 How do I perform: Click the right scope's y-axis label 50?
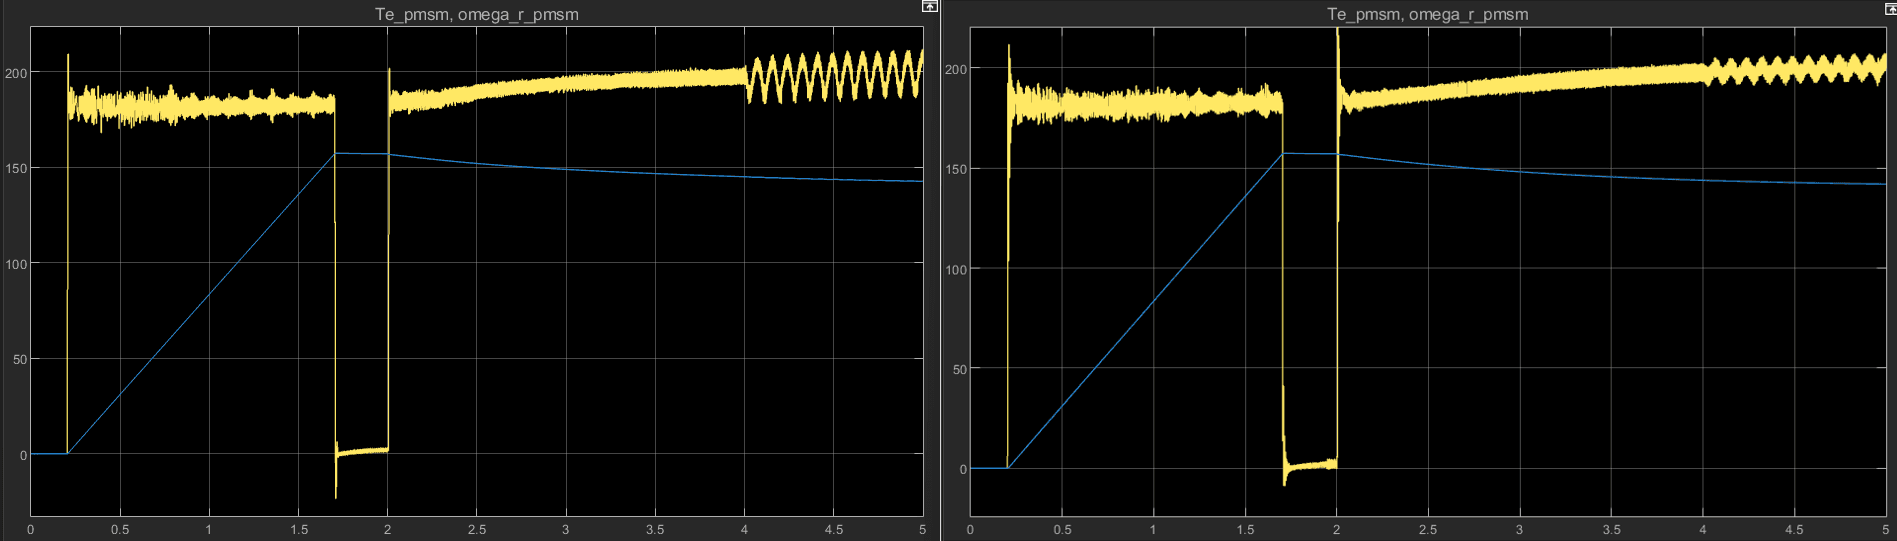[x=960, y=369]
